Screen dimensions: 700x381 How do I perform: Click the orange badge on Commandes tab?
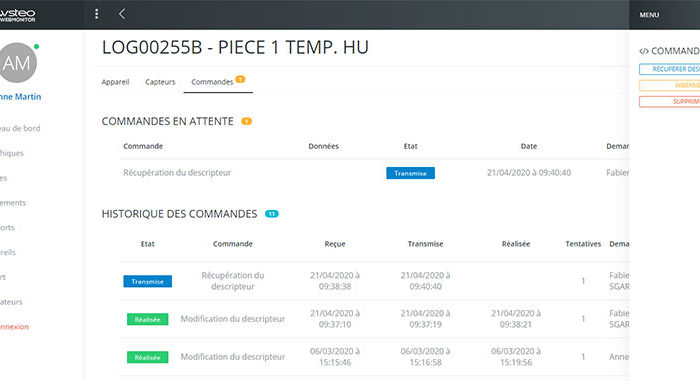coord(240,79)
